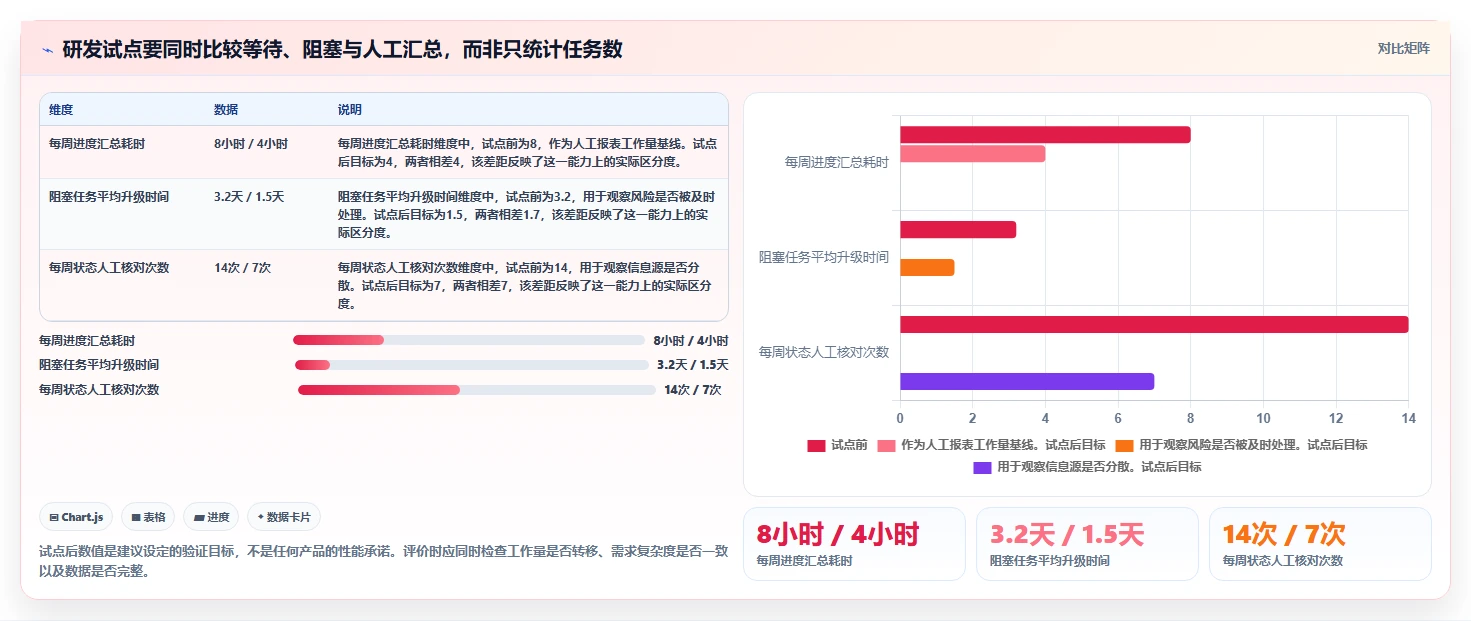
Task: Click x-axis tick label 0
Action: pyautogui.click(x=900, y=418)
